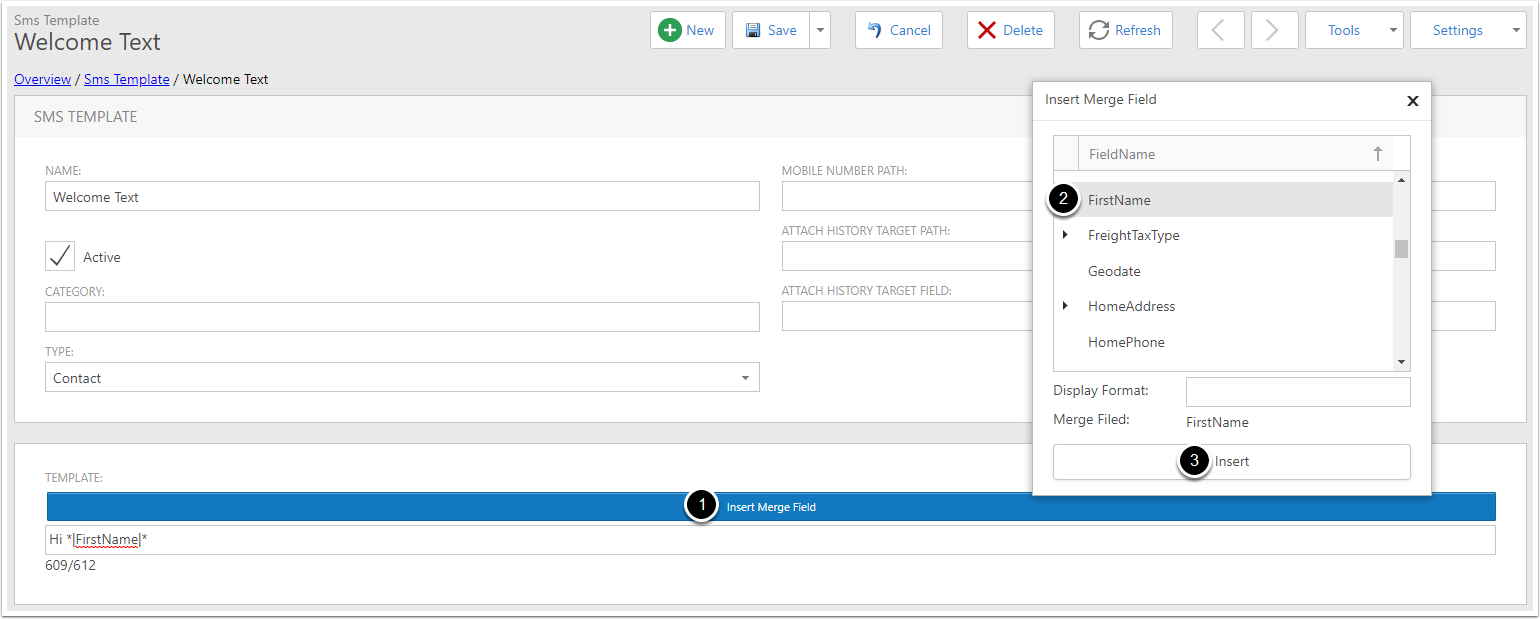Expand the FreightTaxType tree node
1540x619 pixels.
click(x=1065, y=236)
